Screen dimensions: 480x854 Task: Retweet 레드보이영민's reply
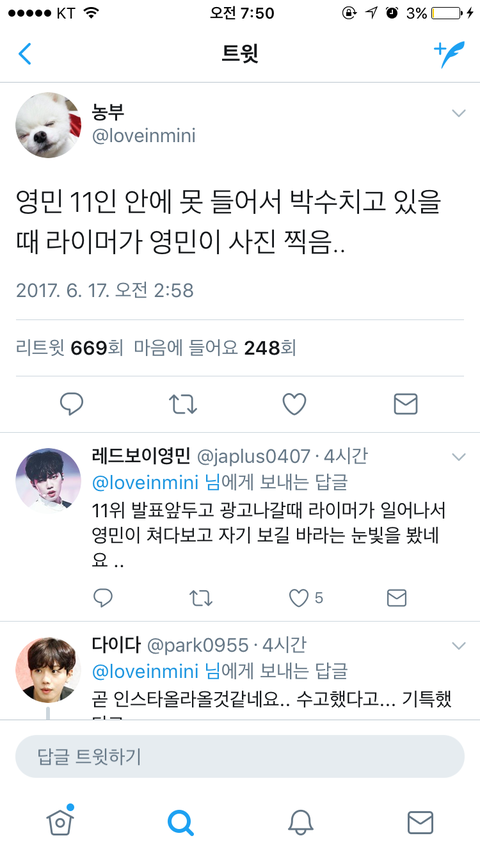[x=200, y=598]
